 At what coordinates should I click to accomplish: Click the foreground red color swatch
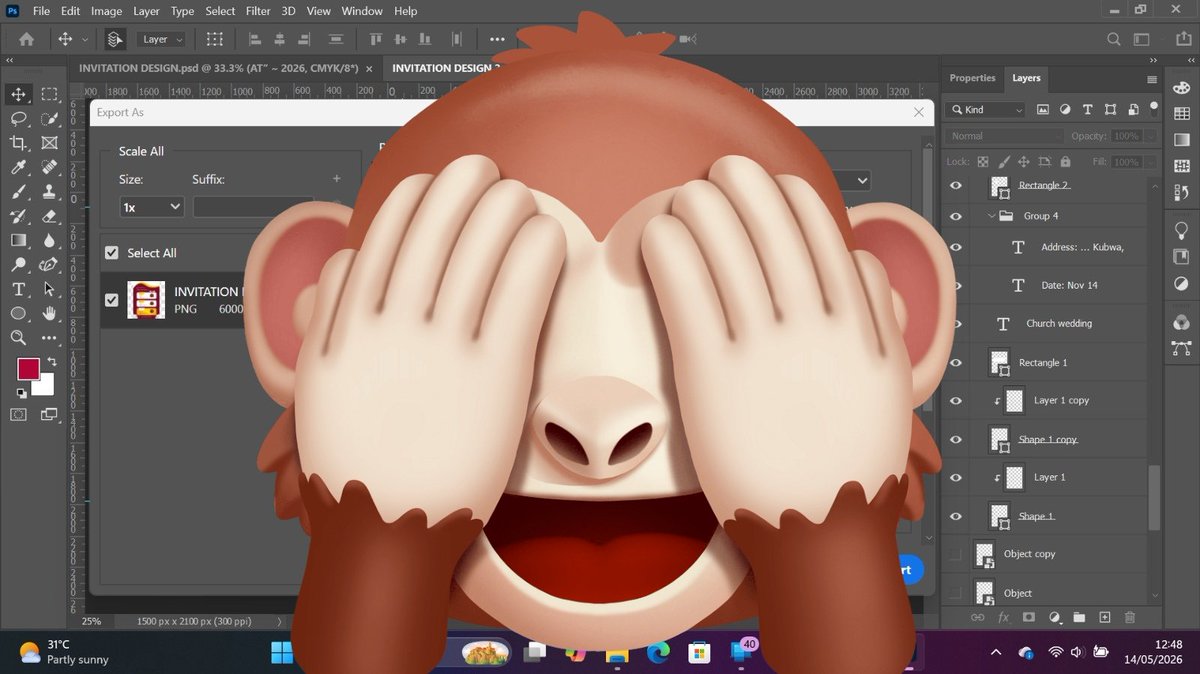(x=28, y=369)
